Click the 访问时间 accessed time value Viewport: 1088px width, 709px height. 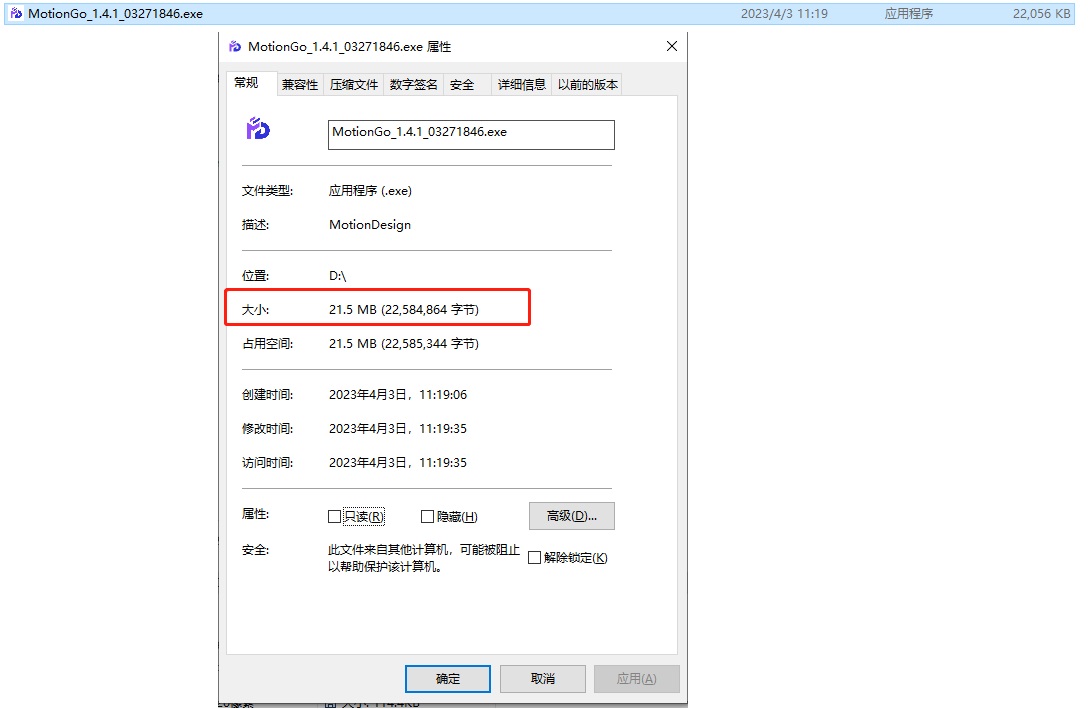[398, 463]
